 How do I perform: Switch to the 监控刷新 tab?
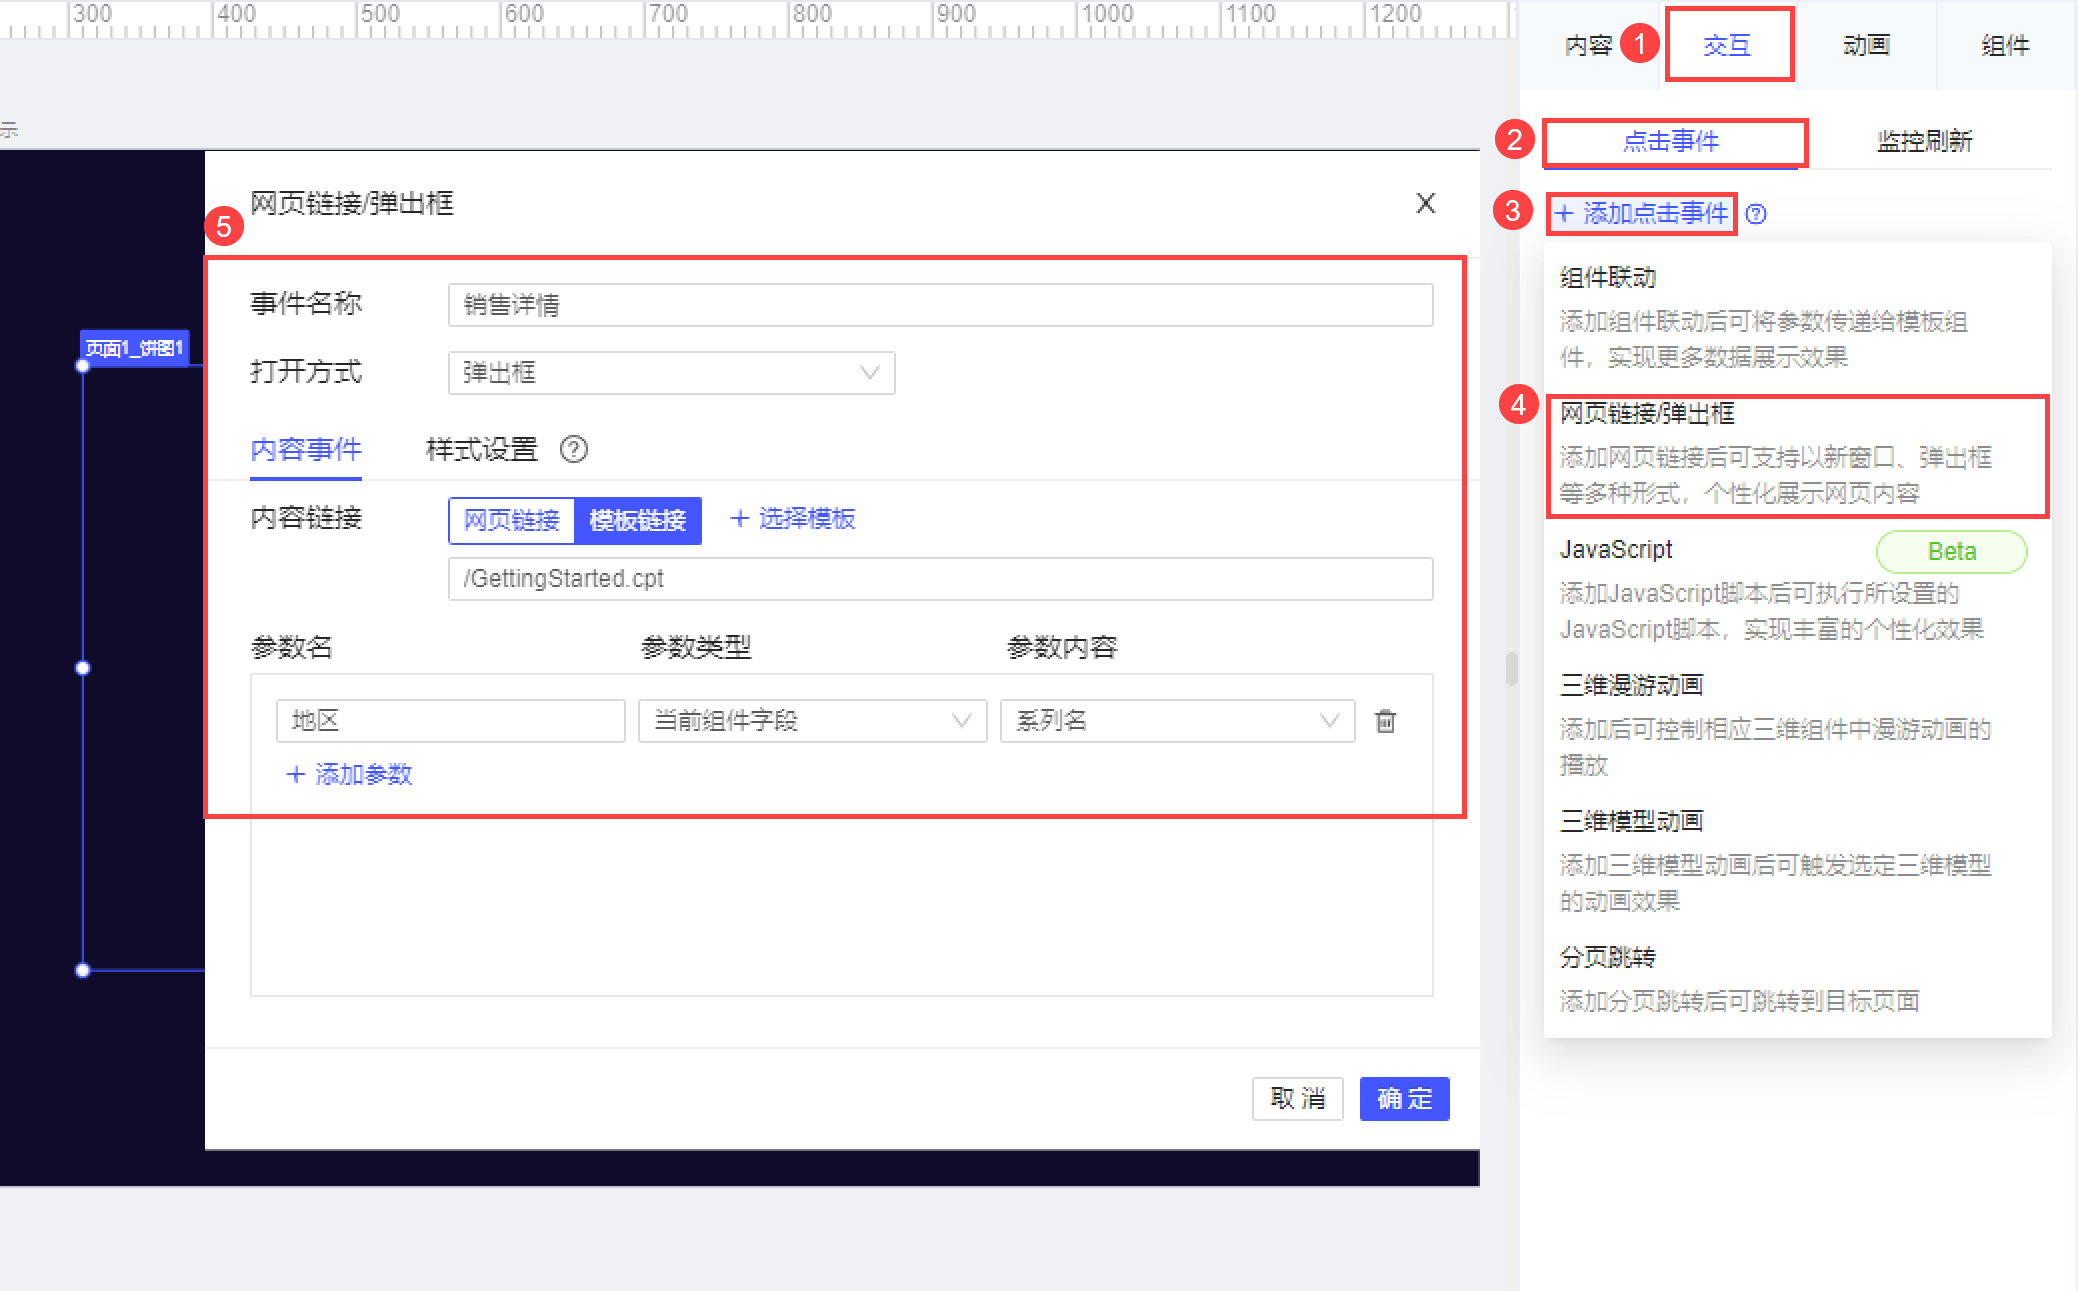[1924, 142]
